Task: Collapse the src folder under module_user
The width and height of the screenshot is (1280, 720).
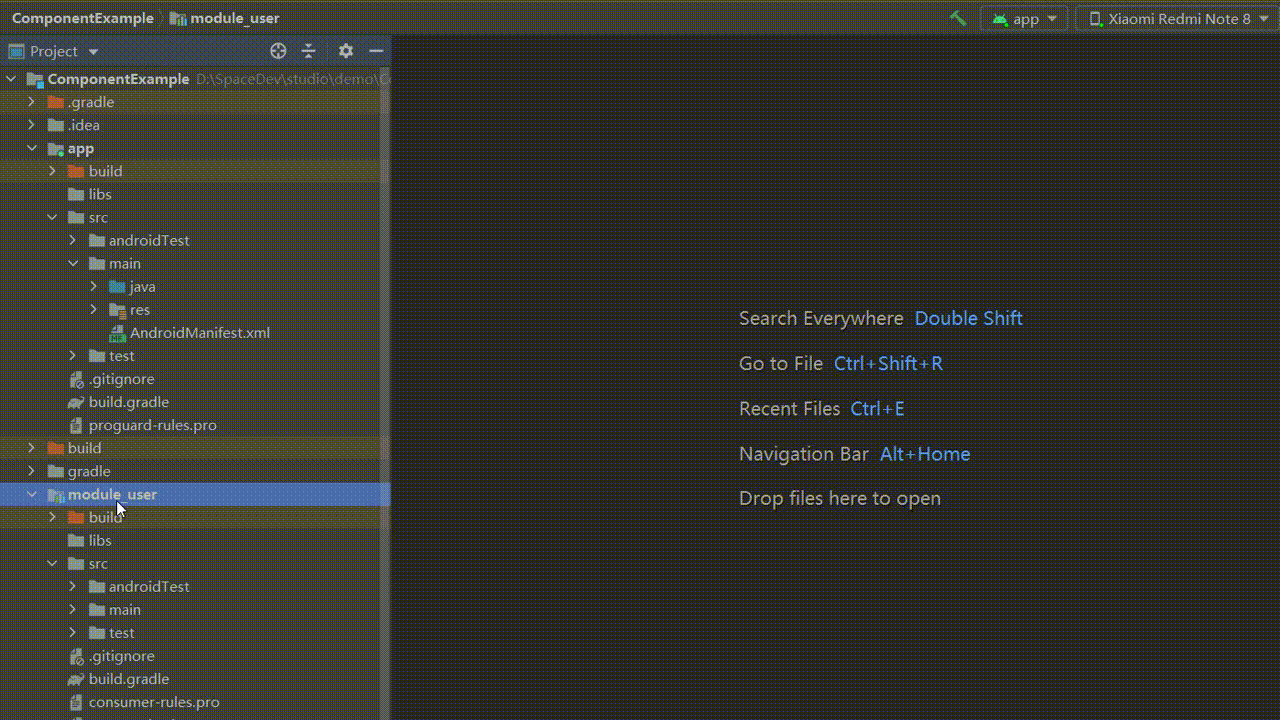Action: click(52, 563)
